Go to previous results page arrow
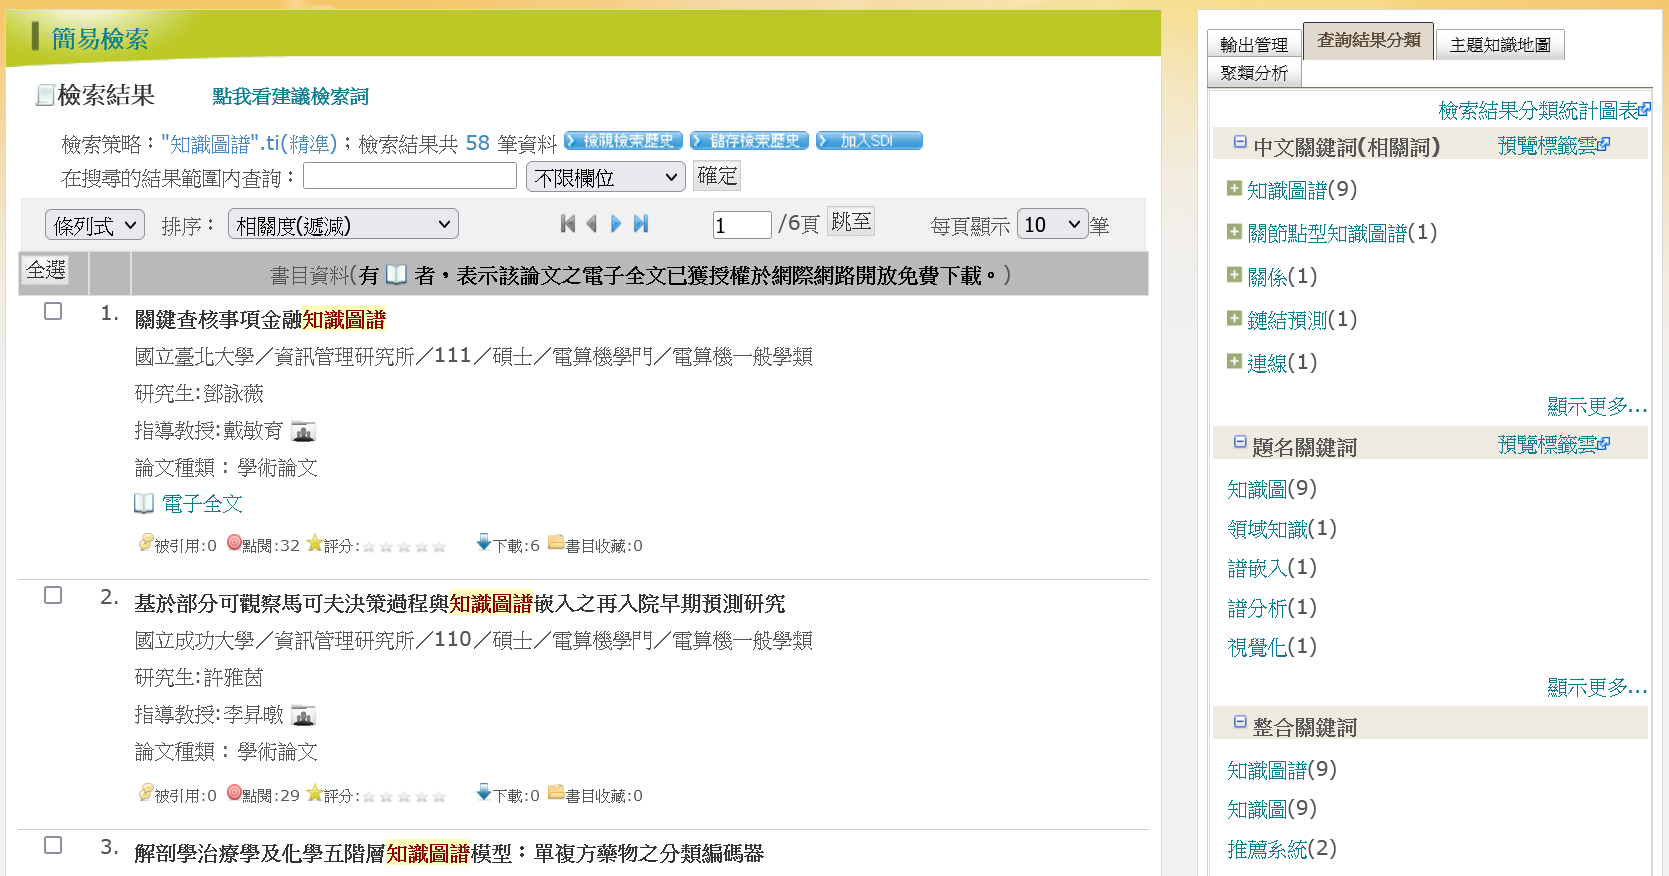 coord(592,224)
